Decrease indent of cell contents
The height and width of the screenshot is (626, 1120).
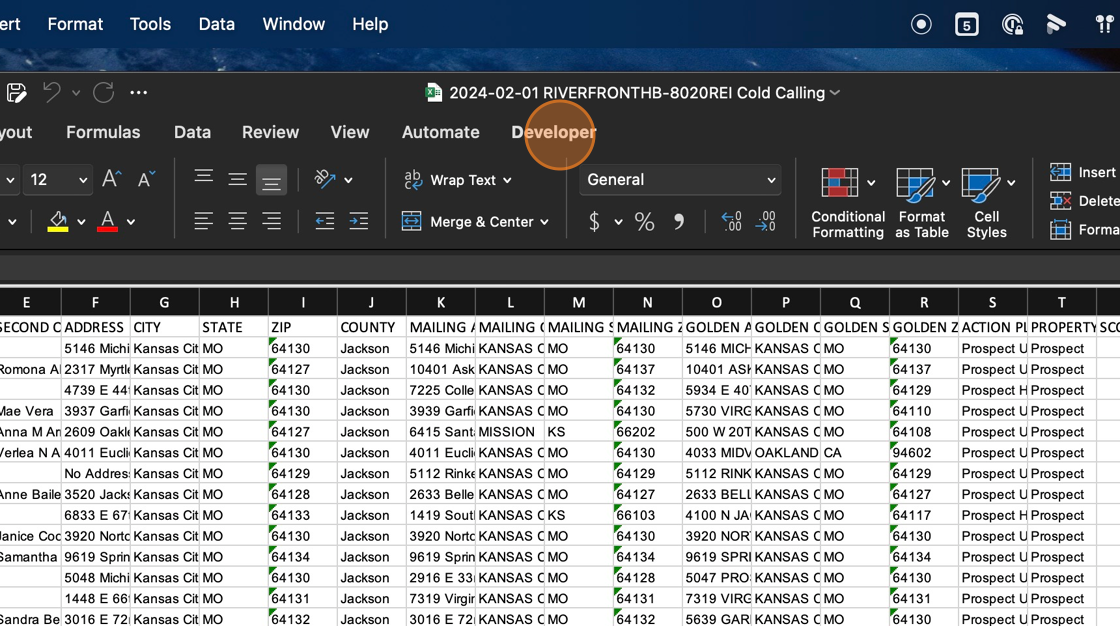(324, 222)
